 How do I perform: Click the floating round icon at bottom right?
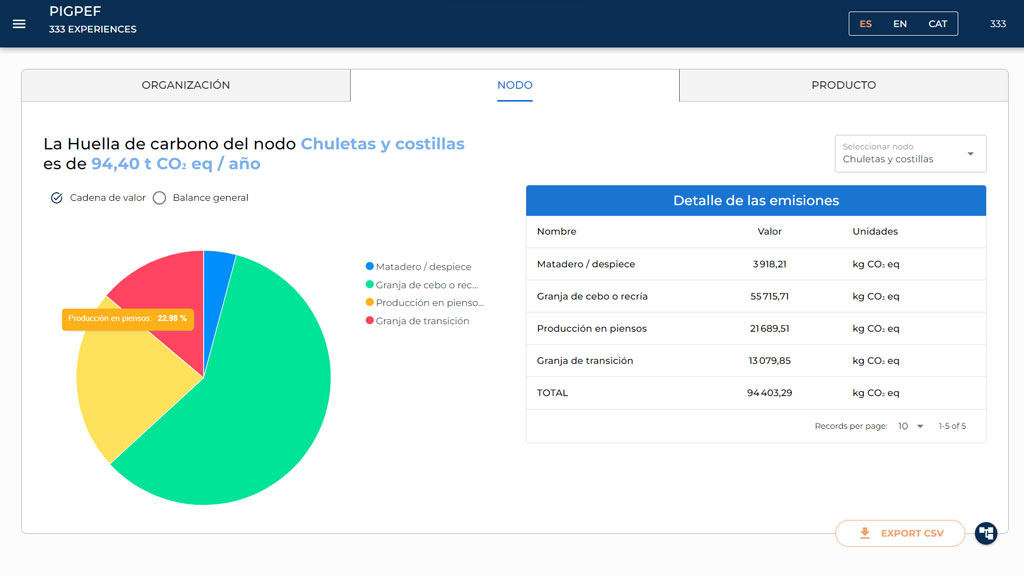[x=986, y=533]
